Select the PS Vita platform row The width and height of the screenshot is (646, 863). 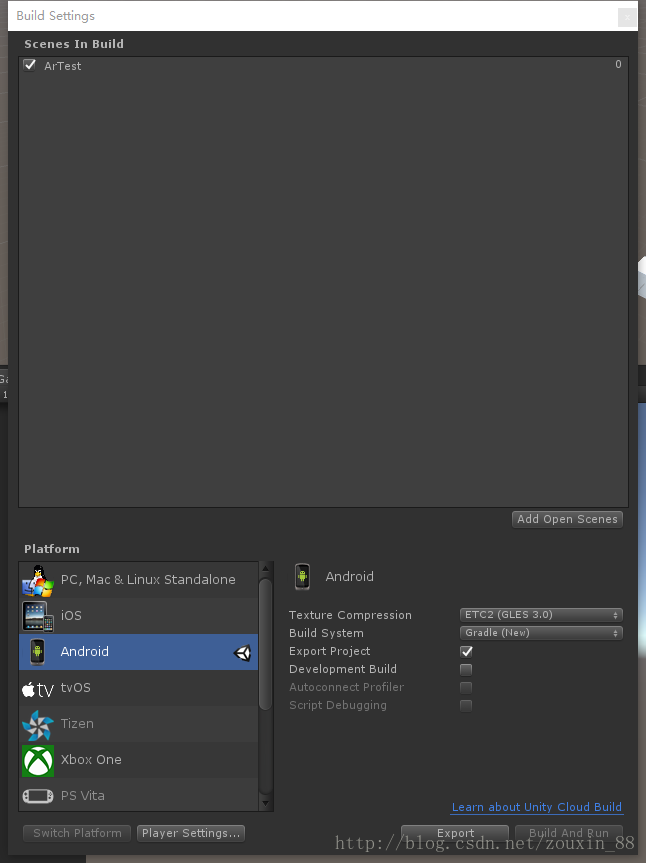point(139,795)
